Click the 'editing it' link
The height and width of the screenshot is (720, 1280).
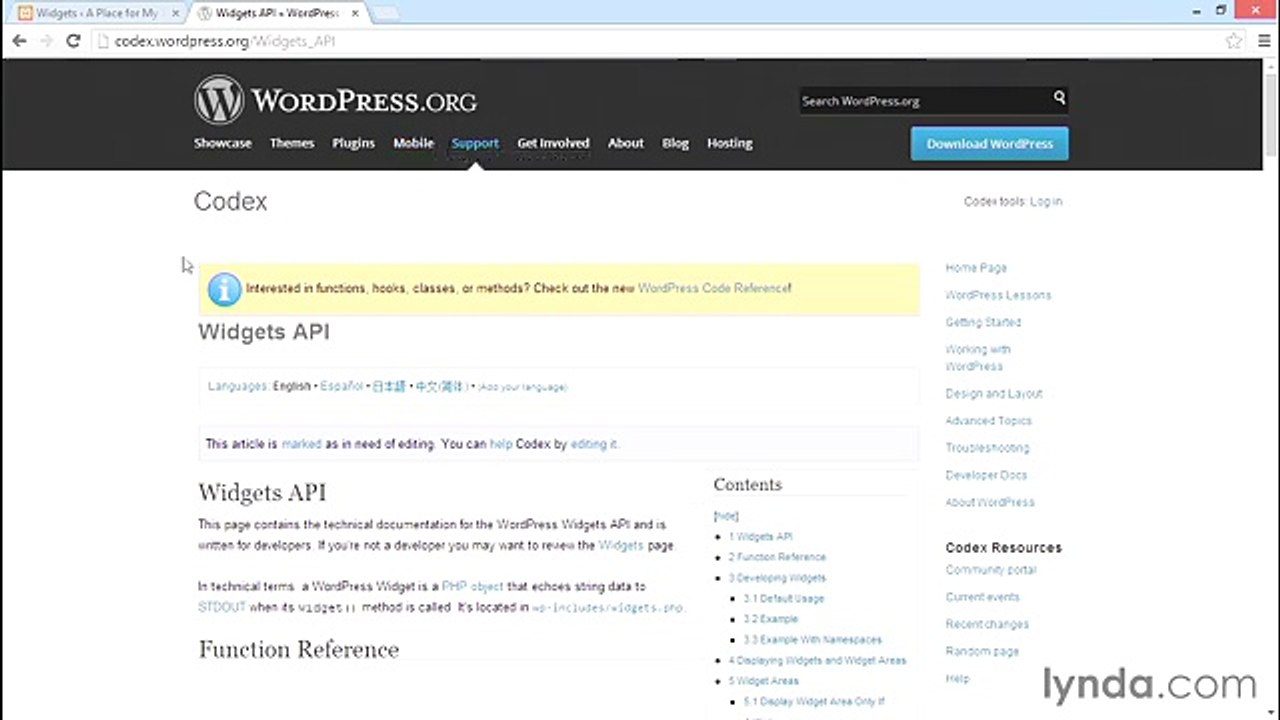[594, 444]
